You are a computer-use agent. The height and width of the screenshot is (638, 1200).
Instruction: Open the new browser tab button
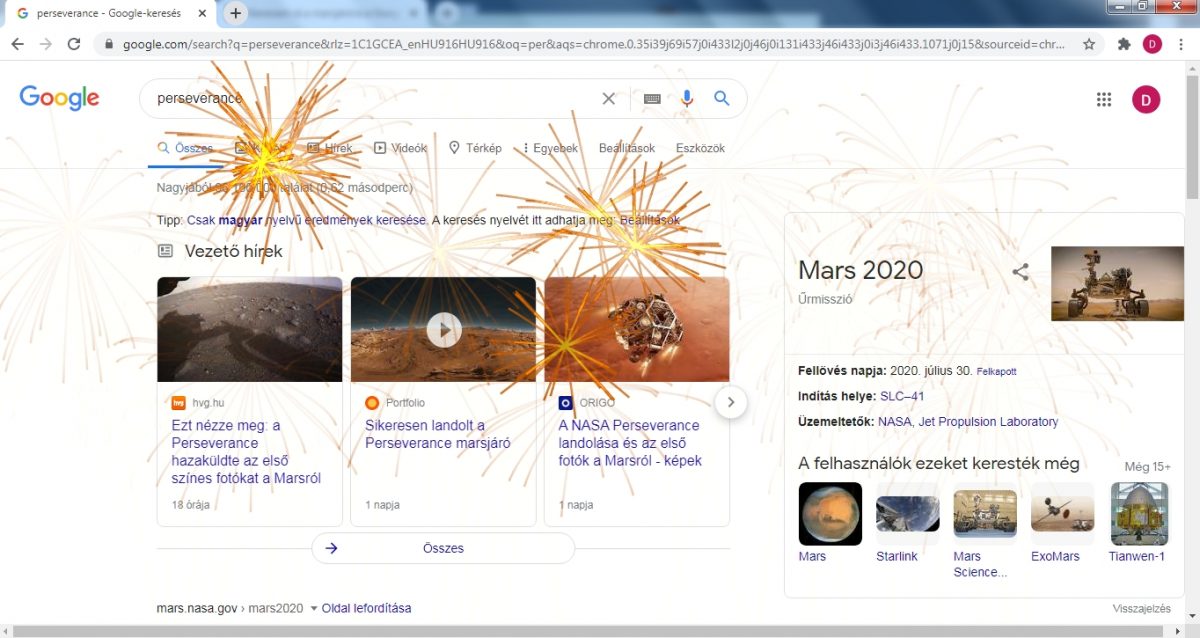point(236,13)
